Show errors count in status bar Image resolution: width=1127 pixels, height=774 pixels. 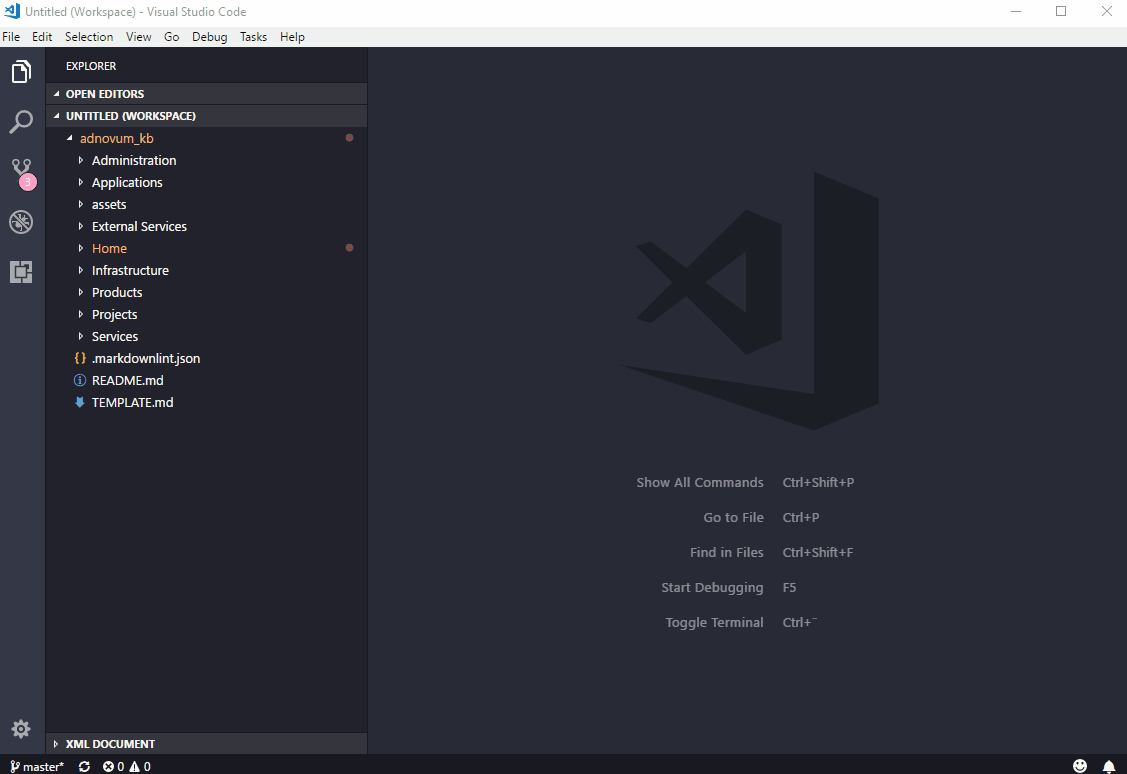113,766
